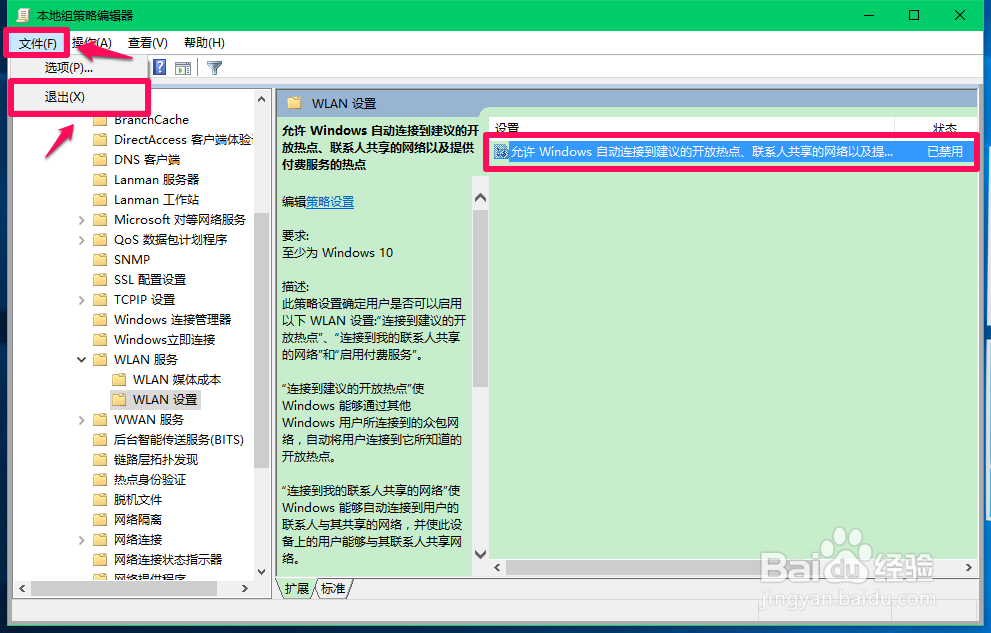Click the 热点身份验证 folder icon
Image resolution: width=991 pixels, height=633 pixels.
(x=100, y=479)
